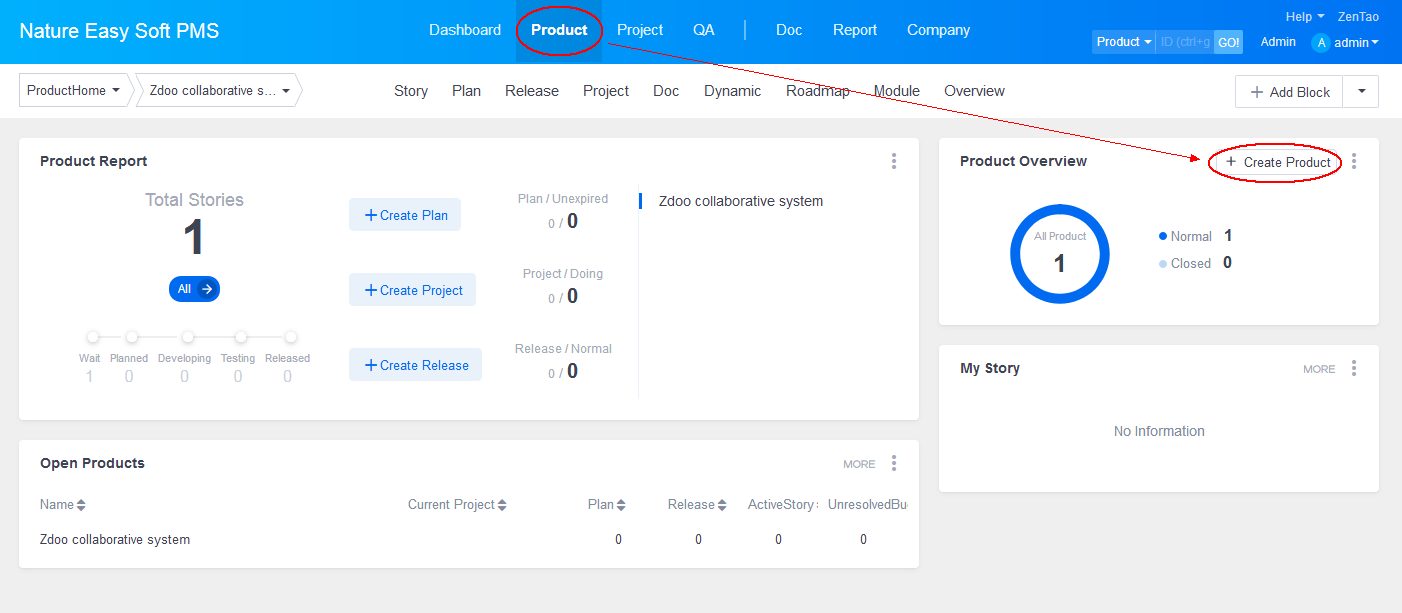This screenshot has height=613, width=1402.
Task: Click the All stories arrow toggle
Action: point(207,289)
